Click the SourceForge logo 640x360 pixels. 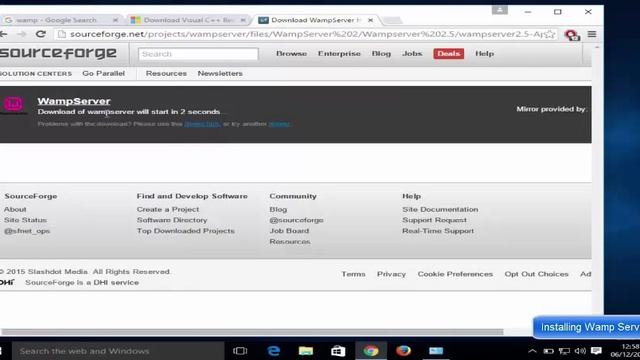pyautogui.click(x=58, y=53)
